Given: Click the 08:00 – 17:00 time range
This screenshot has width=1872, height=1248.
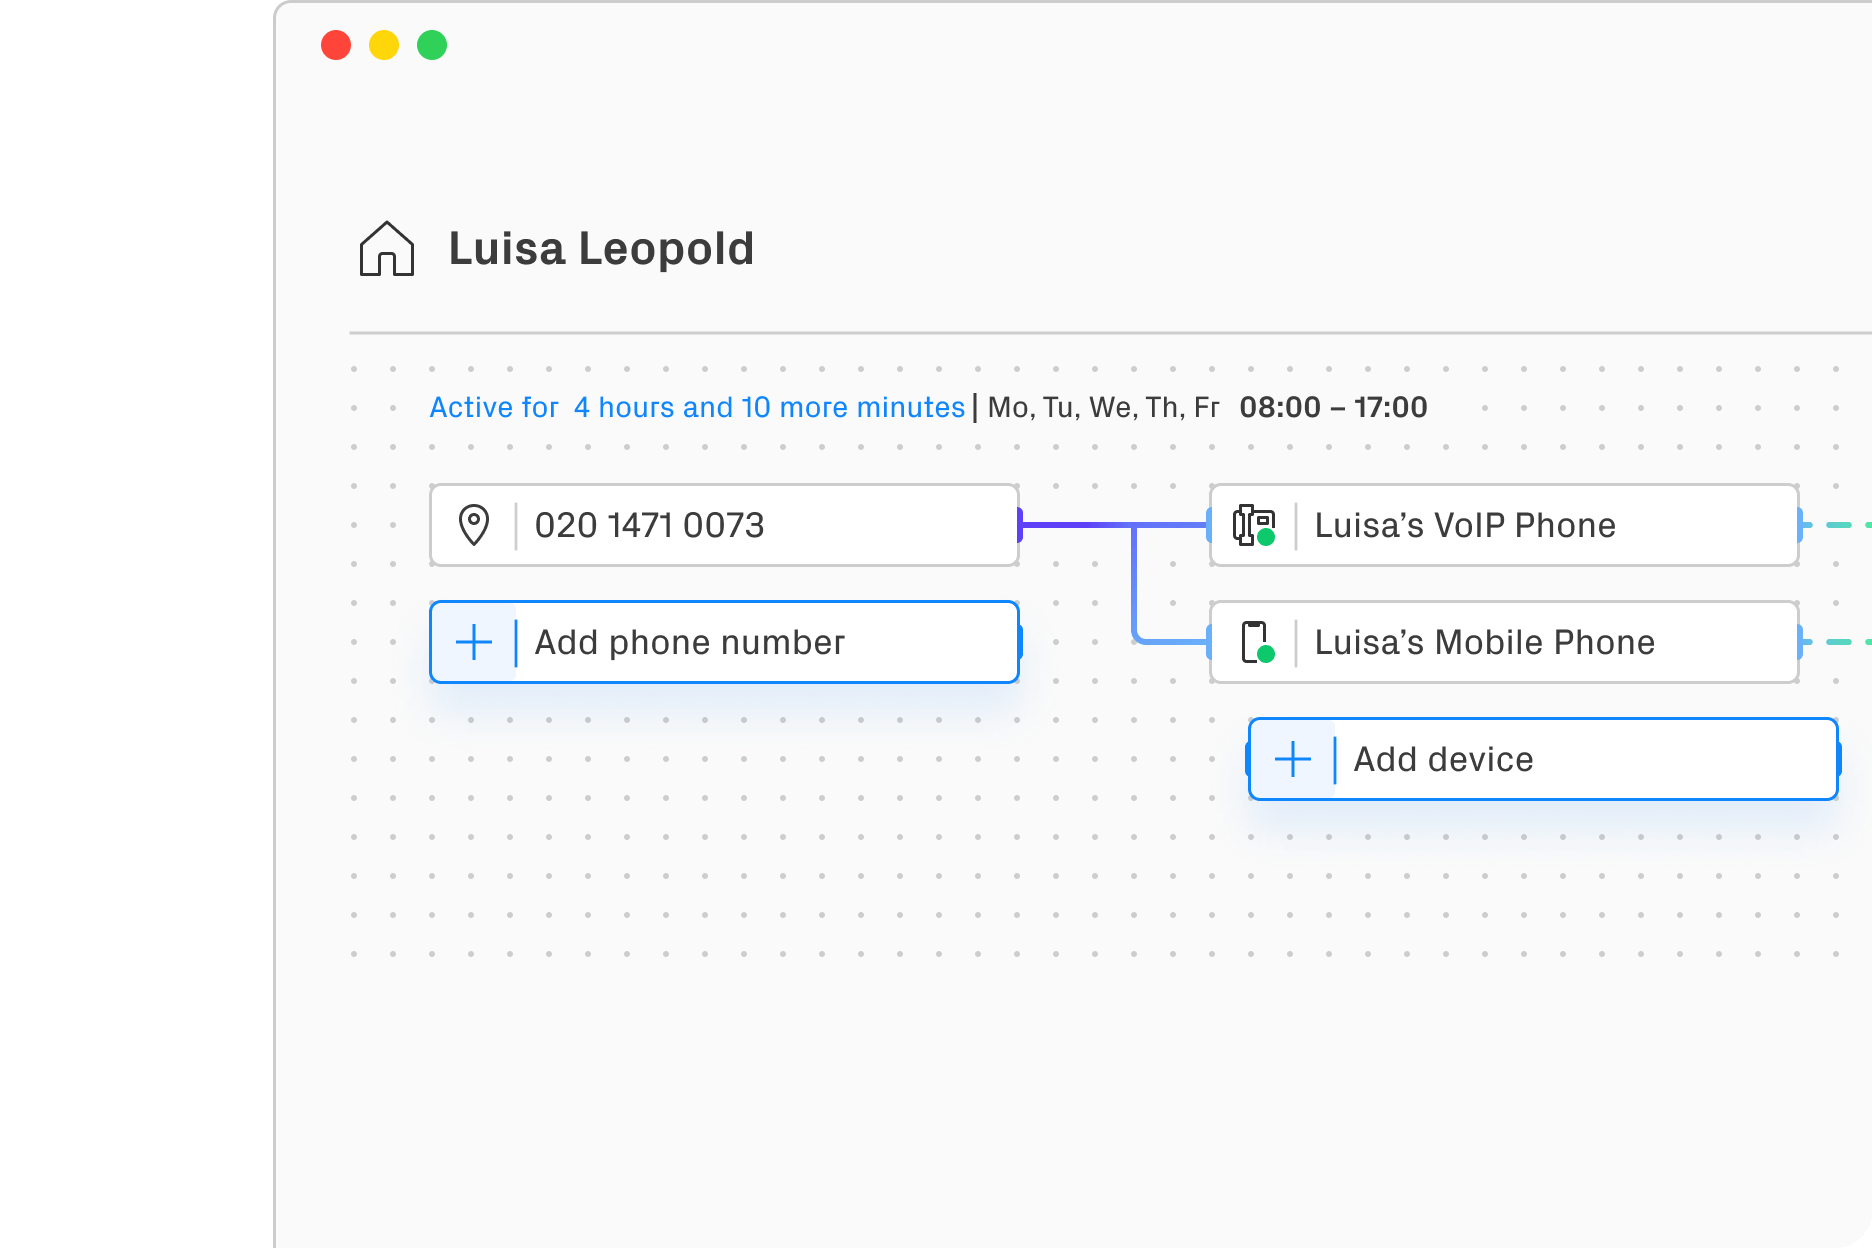Looking at the screenshot, I should [1333, 407].
